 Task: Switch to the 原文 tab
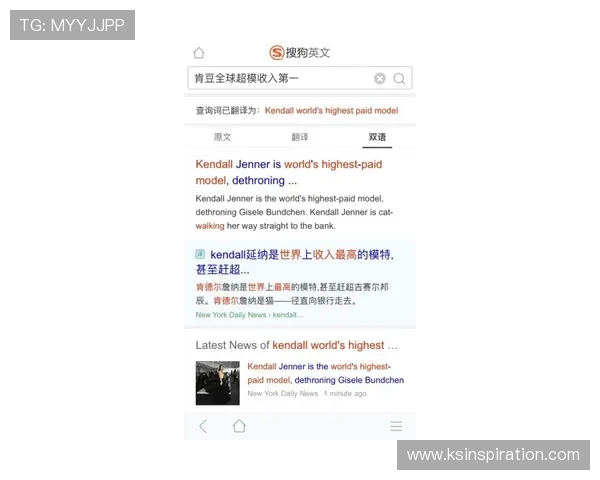[x=222, y=137]
